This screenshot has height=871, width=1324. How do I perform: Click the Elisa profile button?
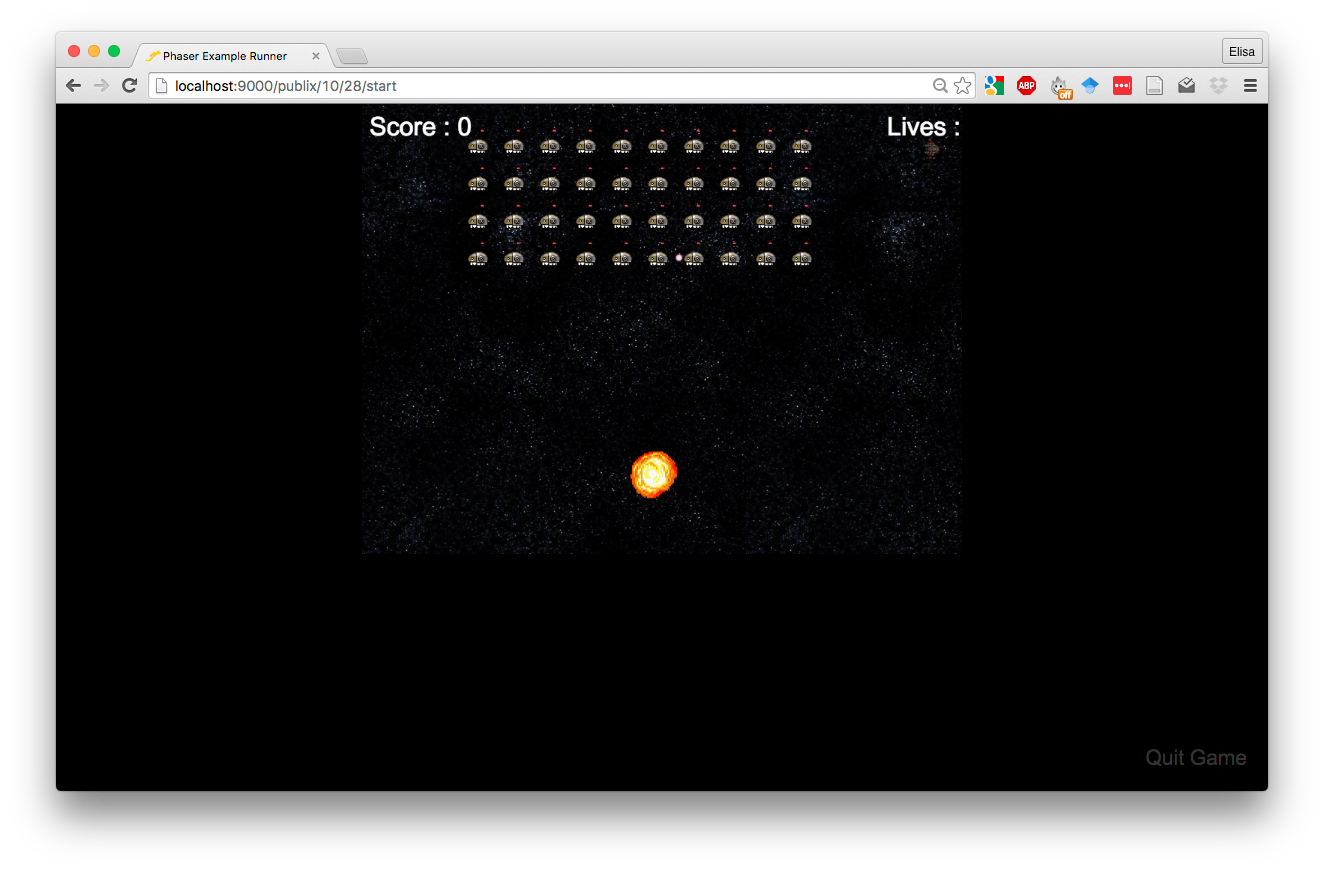tap(1242, 52)
